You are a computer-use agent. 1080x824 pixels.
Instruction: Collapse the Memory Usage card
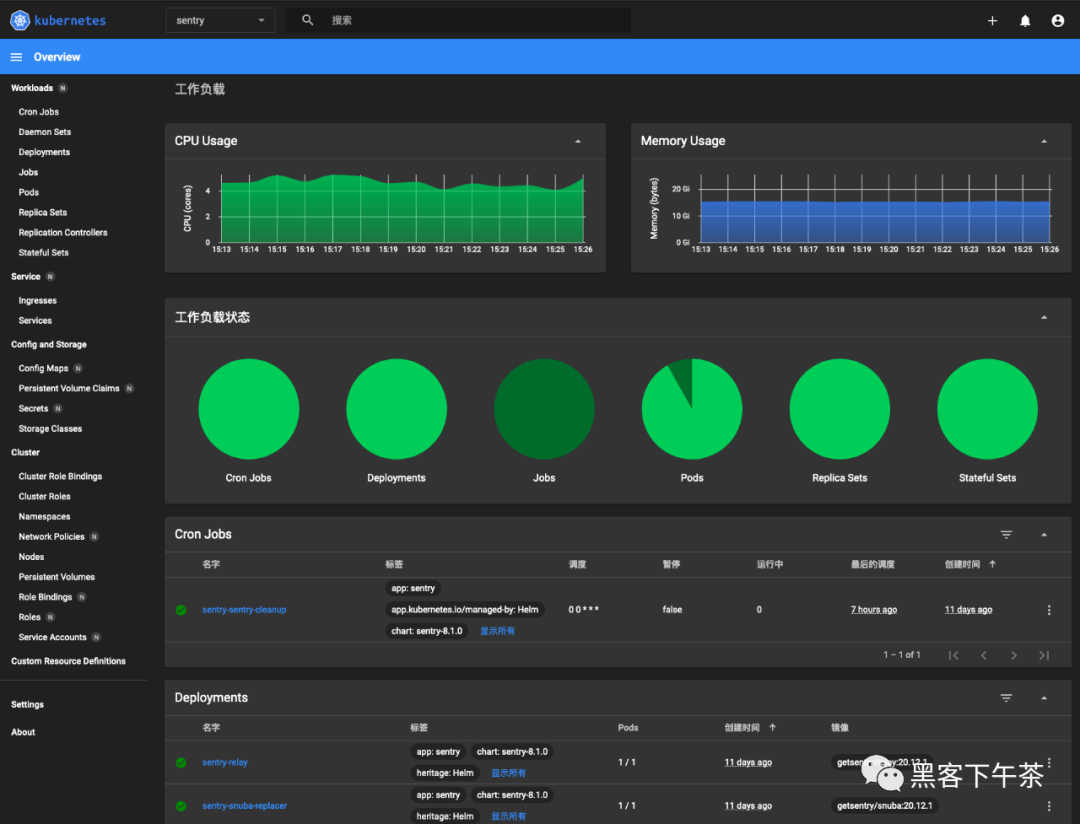[1044, 141]
